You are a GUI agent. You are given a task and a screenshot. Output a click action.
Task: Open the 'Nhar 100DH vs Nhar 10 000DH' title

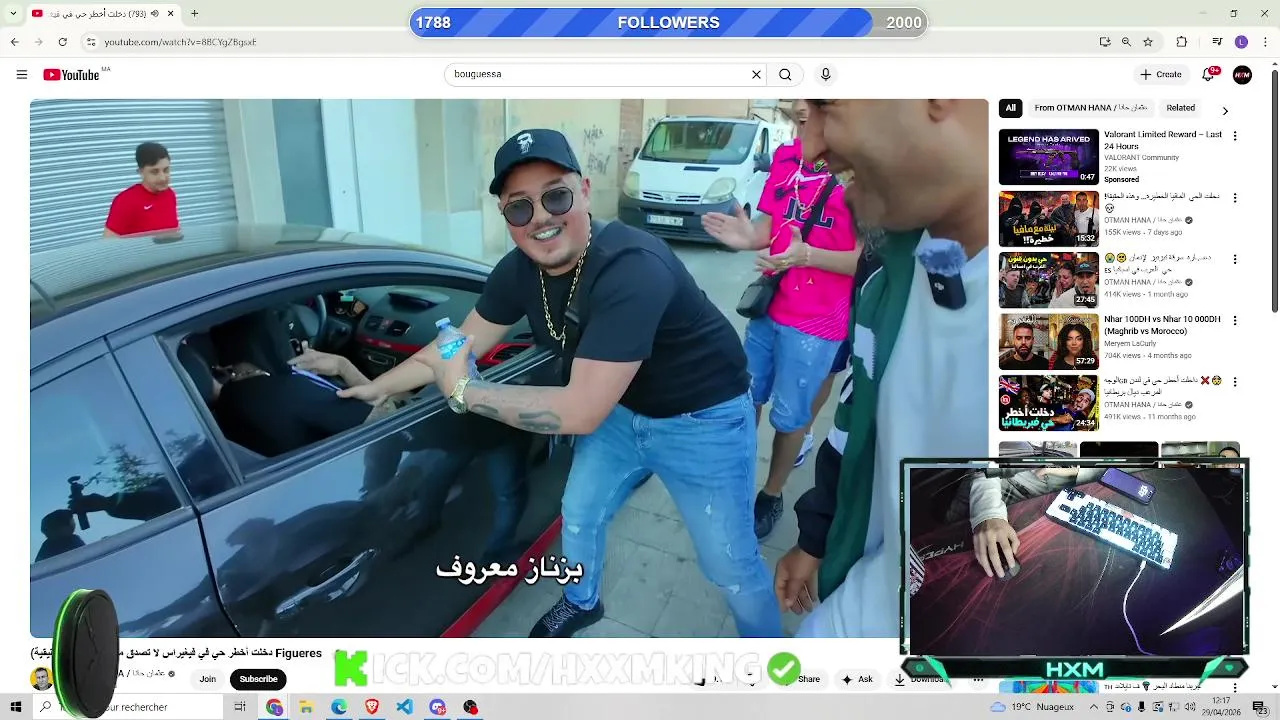point(1162,325)
